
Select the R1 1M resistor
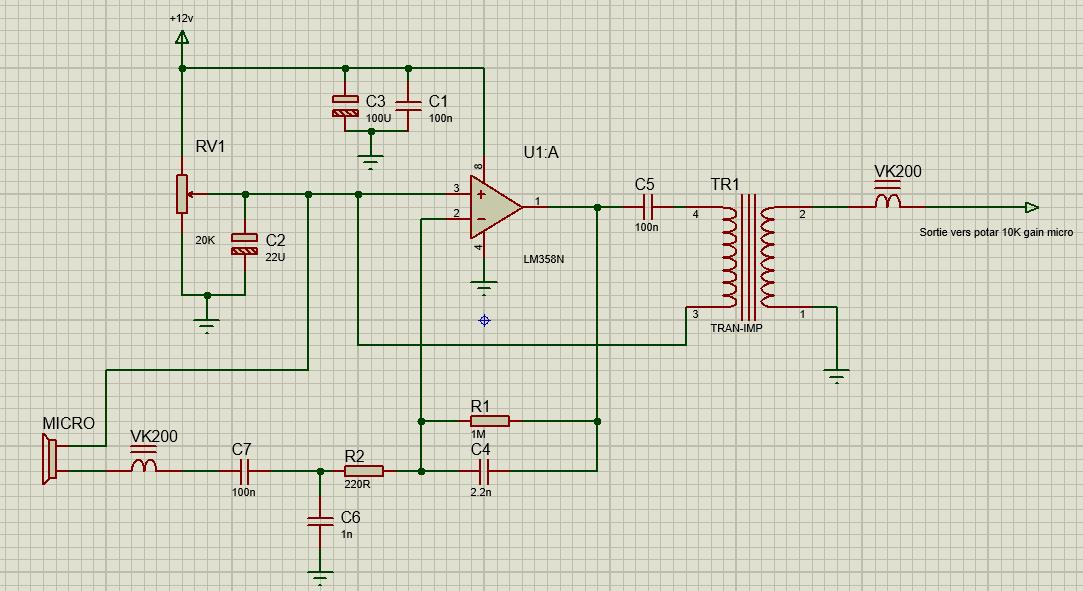click(x=490, y=420)
